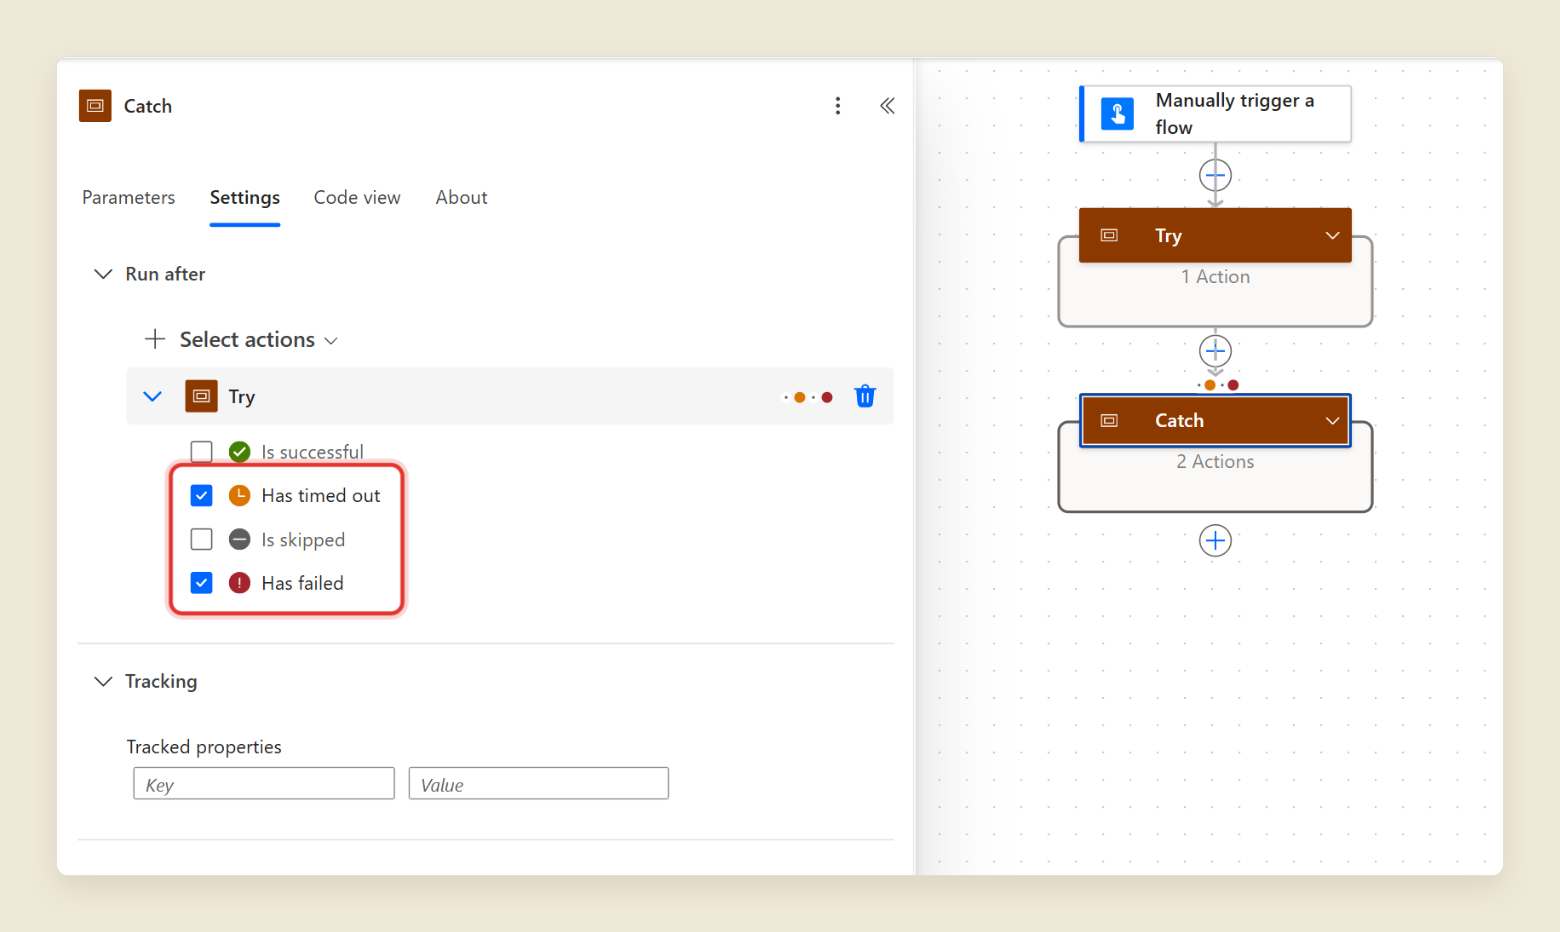Click the Is skipped label
This screenshot has height=932, width=1560.
click(x=303, y=540)
